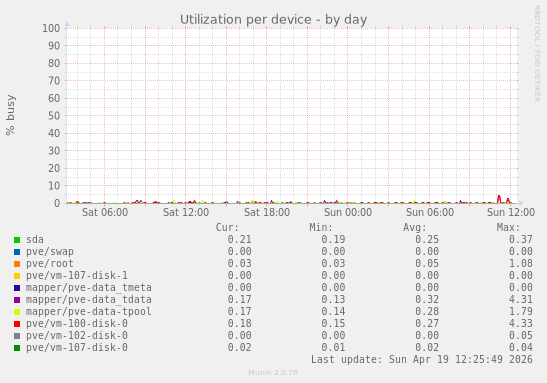This screenshot has height=383, width=547.
Task: Click the vm-102-disk-0 Max value 0.05
Action: click(x=520, y=336)
